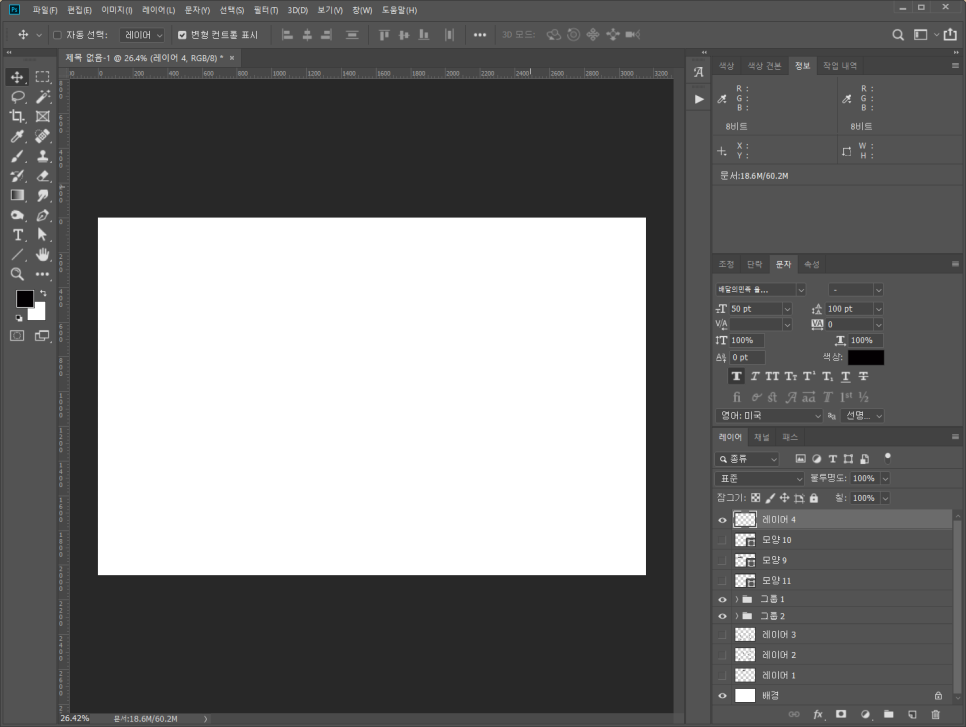Click the trash icon to delete layer
The width and height of the screenshot is (966, 727).
pos(936,714)
